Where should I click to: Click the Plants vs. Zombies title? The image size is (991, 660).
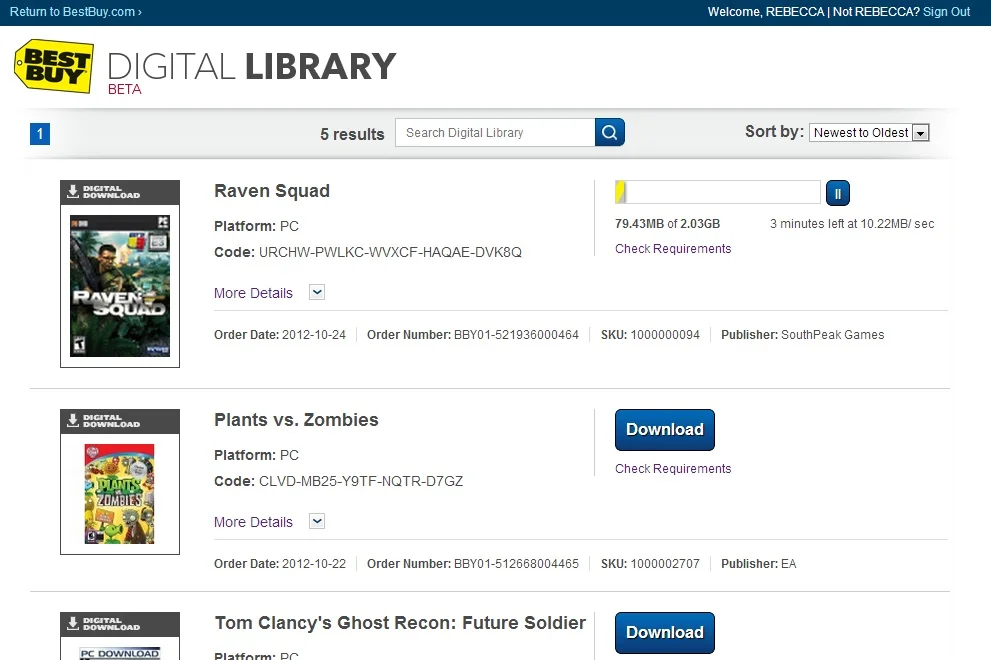click(296, 420)
